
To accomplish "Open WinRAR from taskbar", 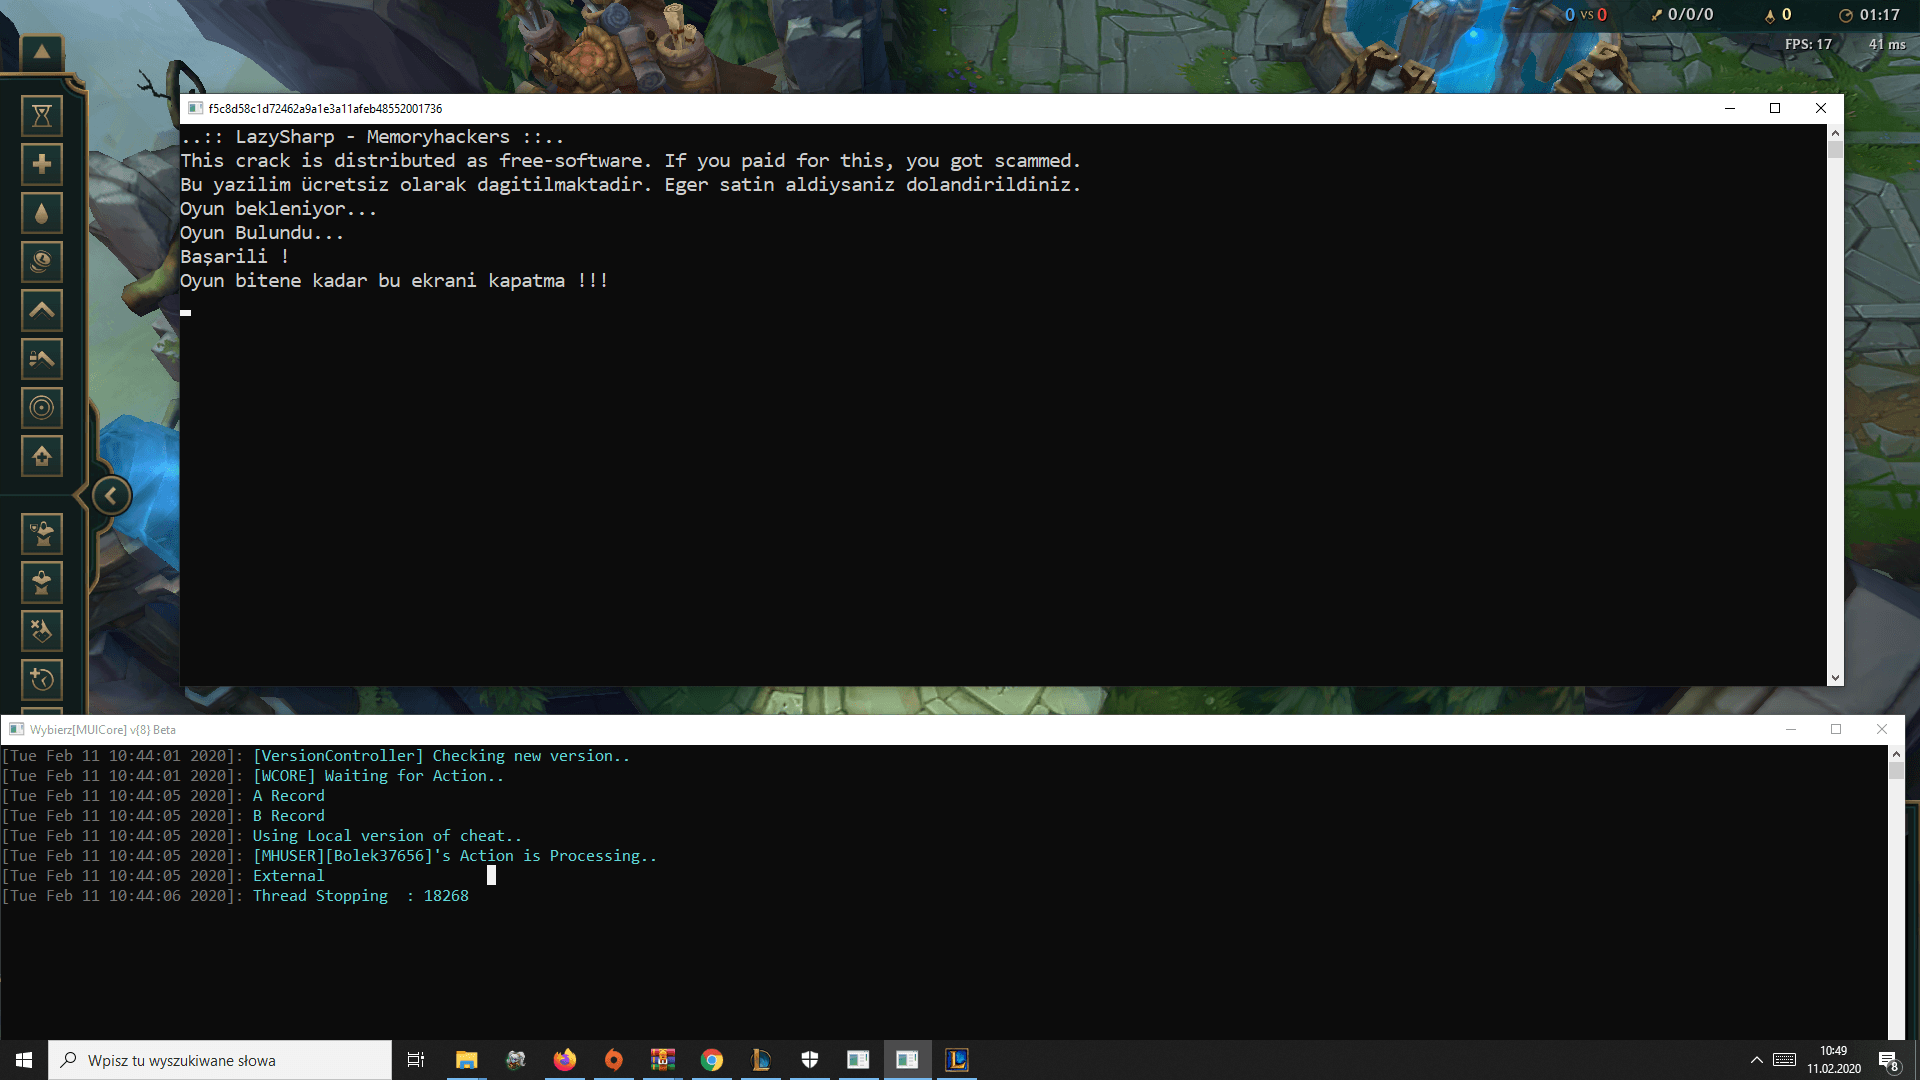I will click(663, 1060).
